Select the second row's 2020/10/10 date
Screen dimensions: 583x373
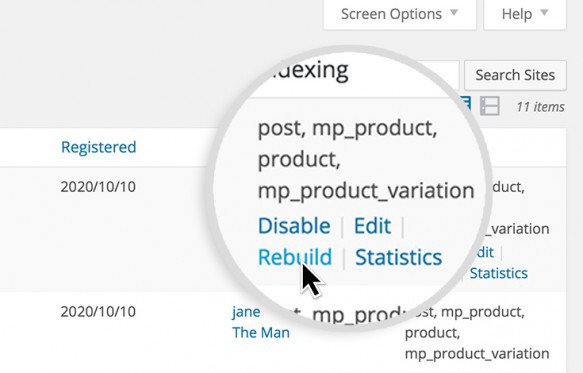(98, 312)
